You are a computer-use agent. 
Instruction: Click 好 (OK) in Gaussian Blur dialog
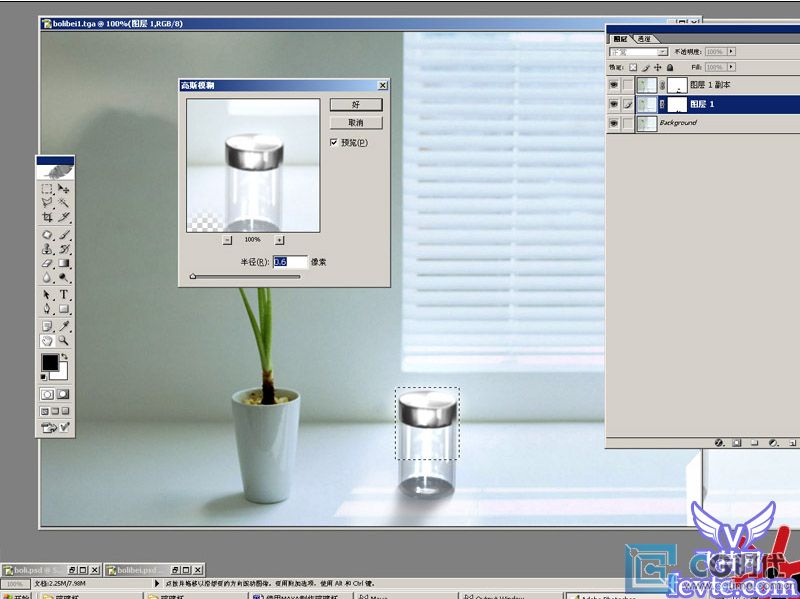pyautogui.click(x=356, y=105)
